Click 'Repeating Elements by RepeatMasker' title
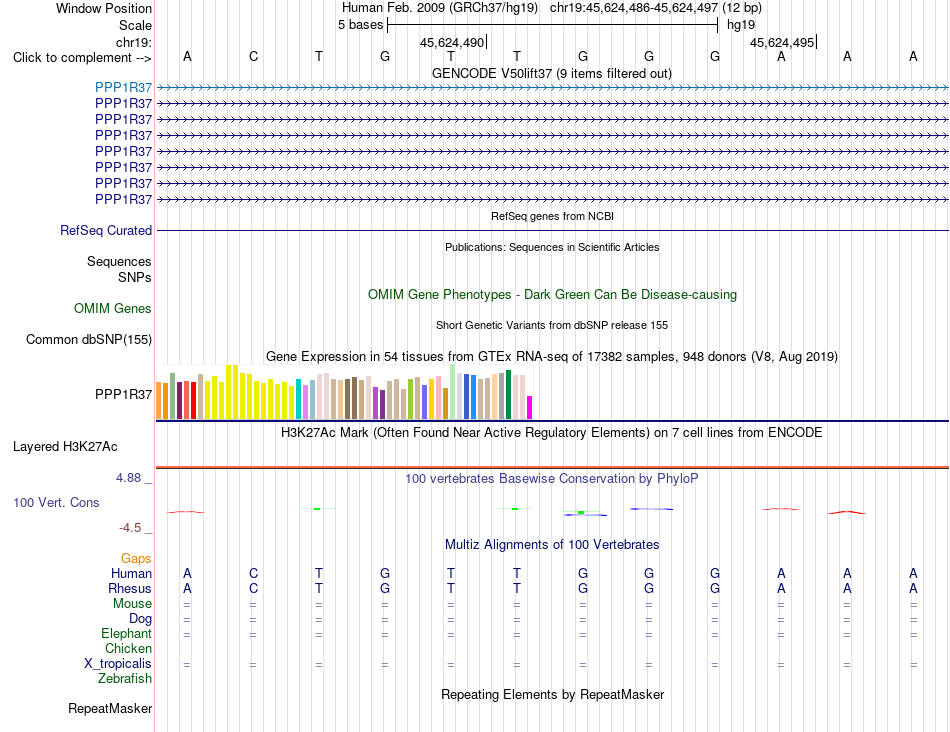The height and width of the screenshot is (732, 950). click(x=553, y=694)
